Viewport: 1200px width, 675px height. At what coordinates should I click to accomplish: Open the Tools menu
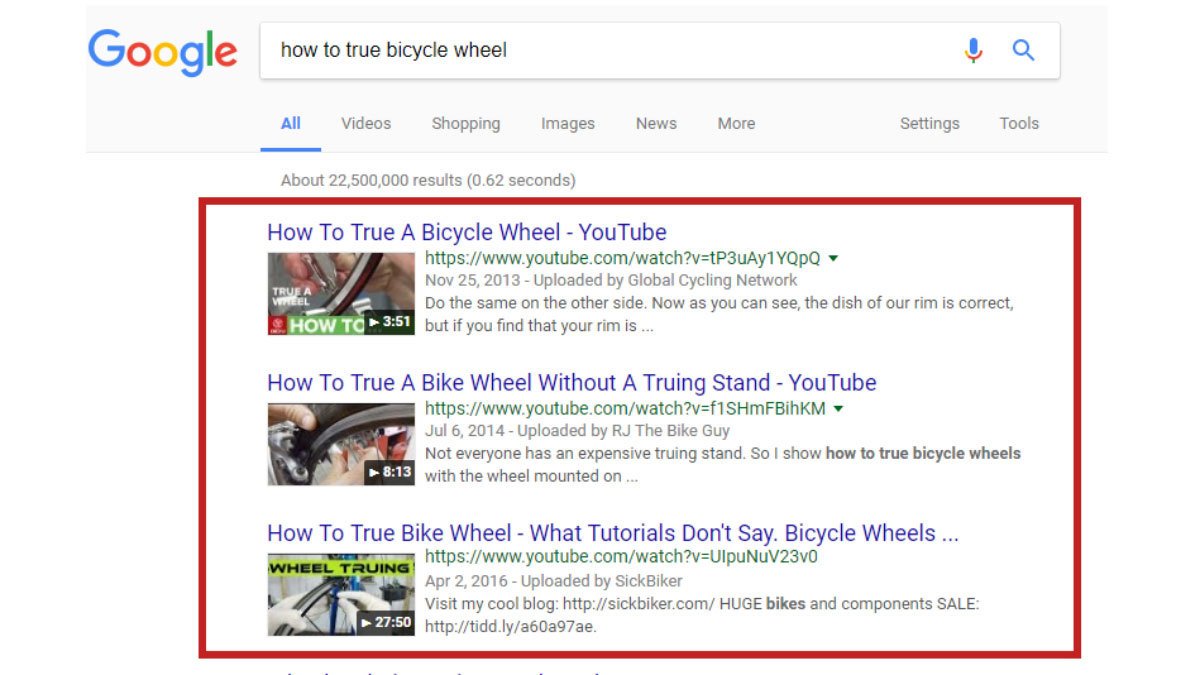tap(1018, 123)
